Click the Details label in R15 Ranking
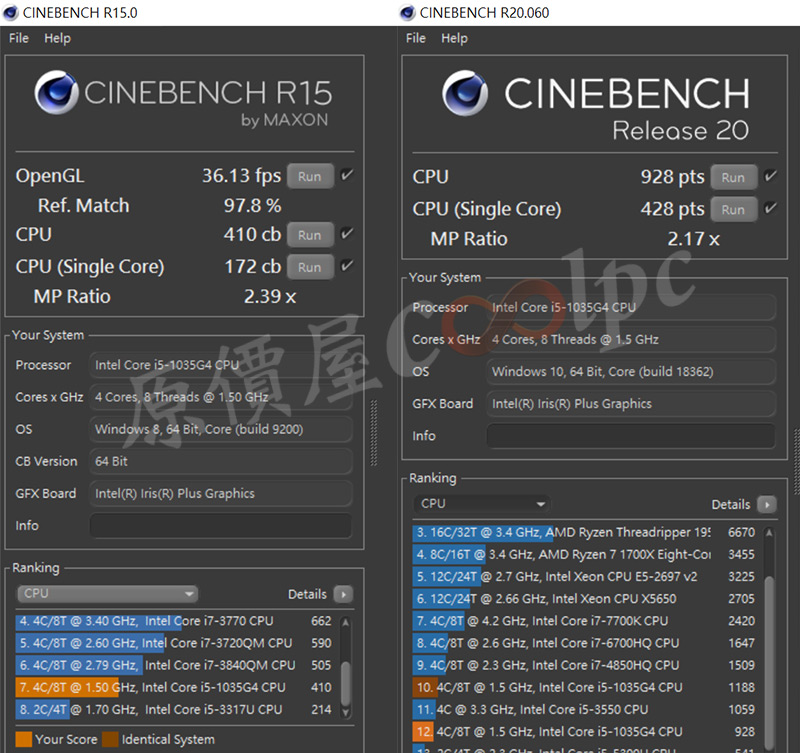 coord(307,594)
